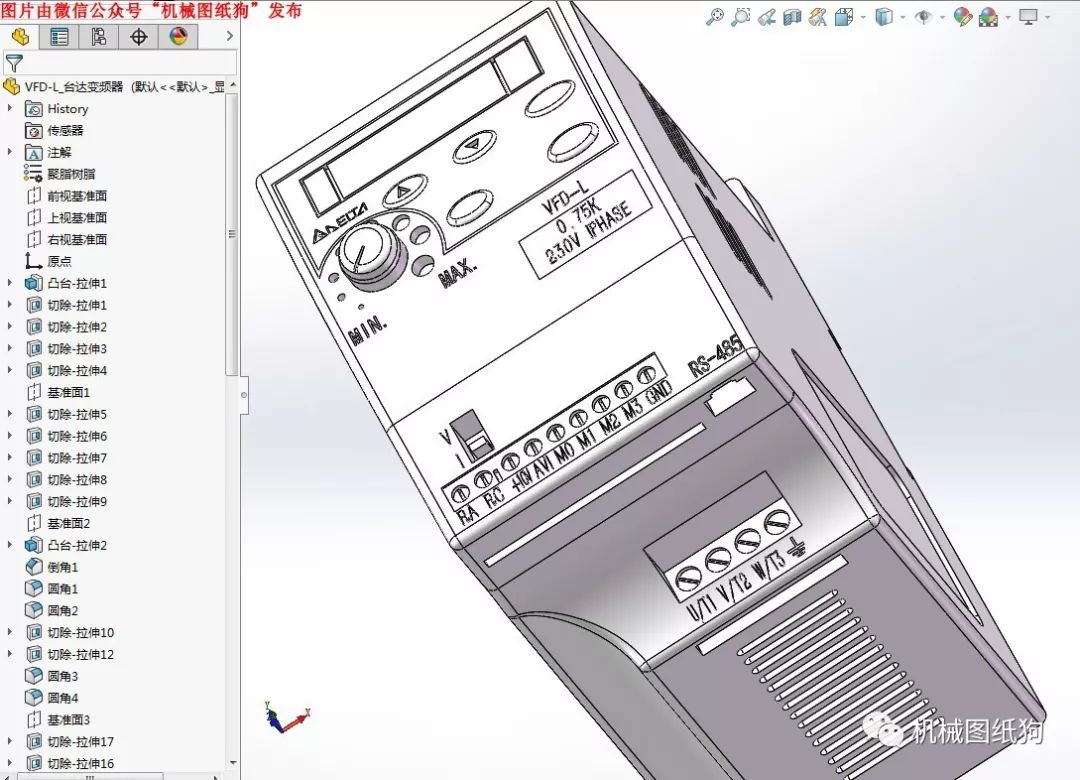Open the View Orientation dropdown arrow
This screenshot has height=780, width=1080.
pos(863,17)
